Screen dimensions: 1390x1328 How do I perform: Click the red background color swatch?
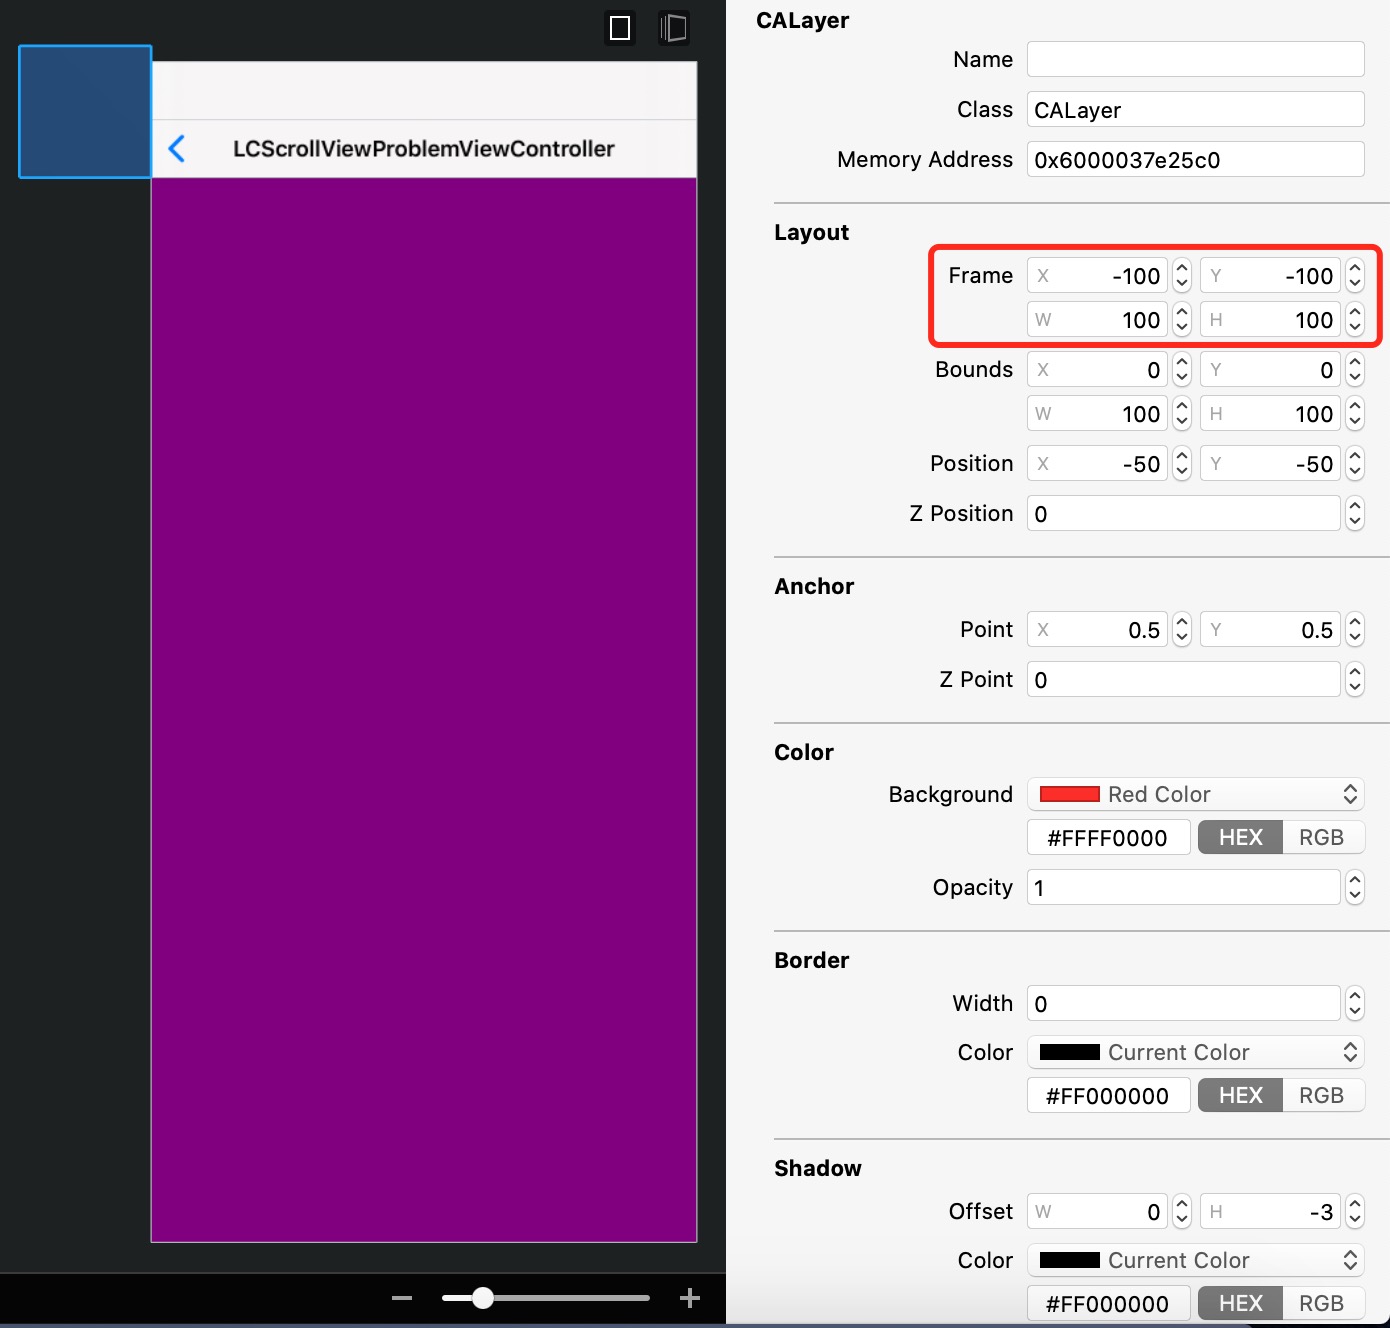pos(1069,794)
